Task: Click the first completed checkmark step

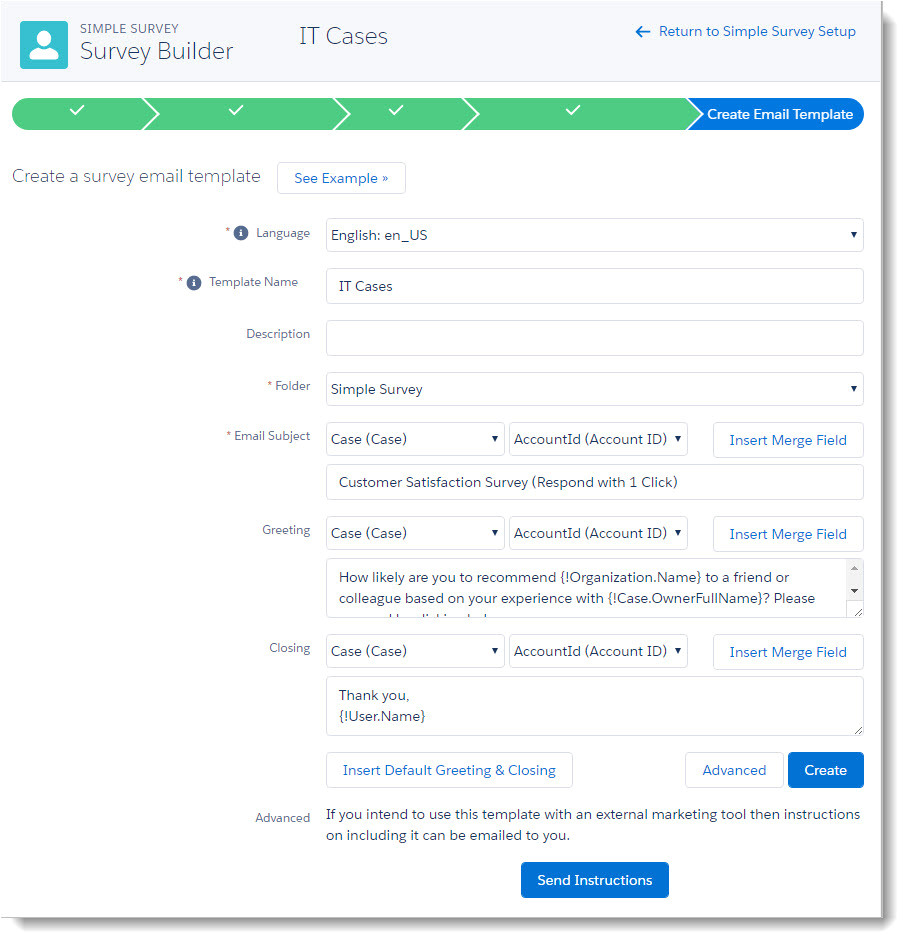Action: [x=77, y=112]
